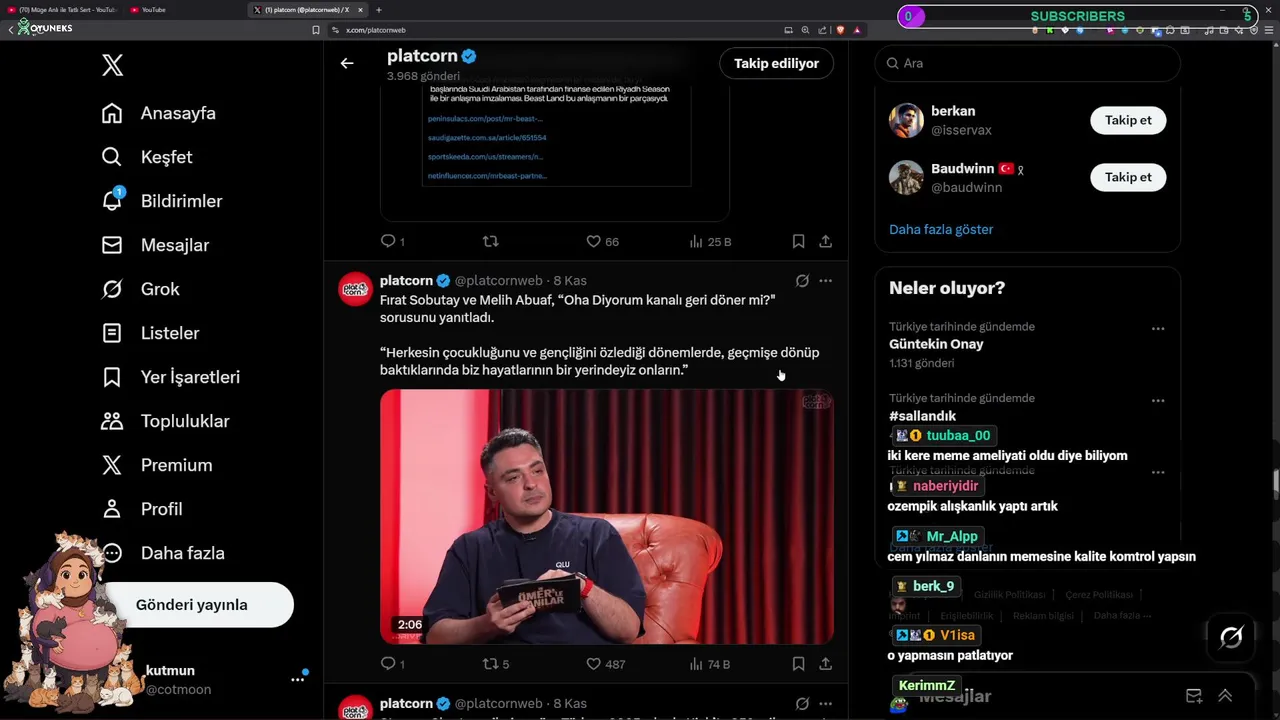Image resolution: width=1280 pixels, height=720 pixels.
Task: Open Grok explain icon on Oha Diyorum tweet
Action: tap(802, 281)
